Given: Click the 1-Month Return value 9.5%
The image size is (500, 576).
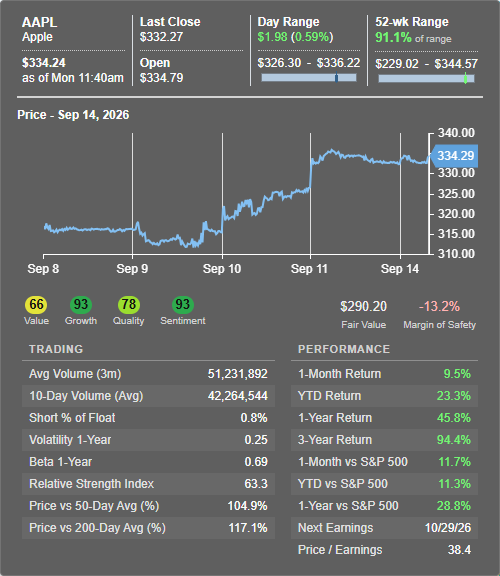Looking at the screenshot, I should point(457,374).
